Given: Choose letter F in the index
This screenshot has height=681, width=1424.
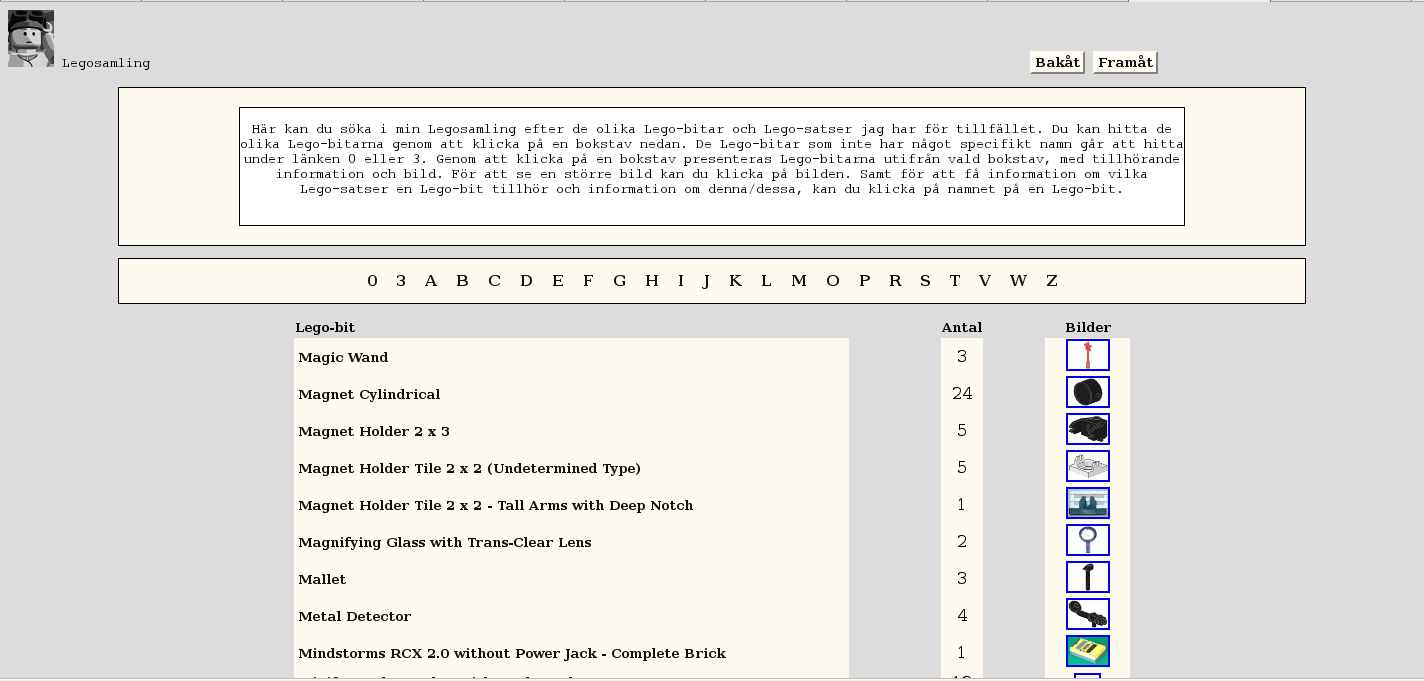Looking at the screenshot, I should [588, 281].
